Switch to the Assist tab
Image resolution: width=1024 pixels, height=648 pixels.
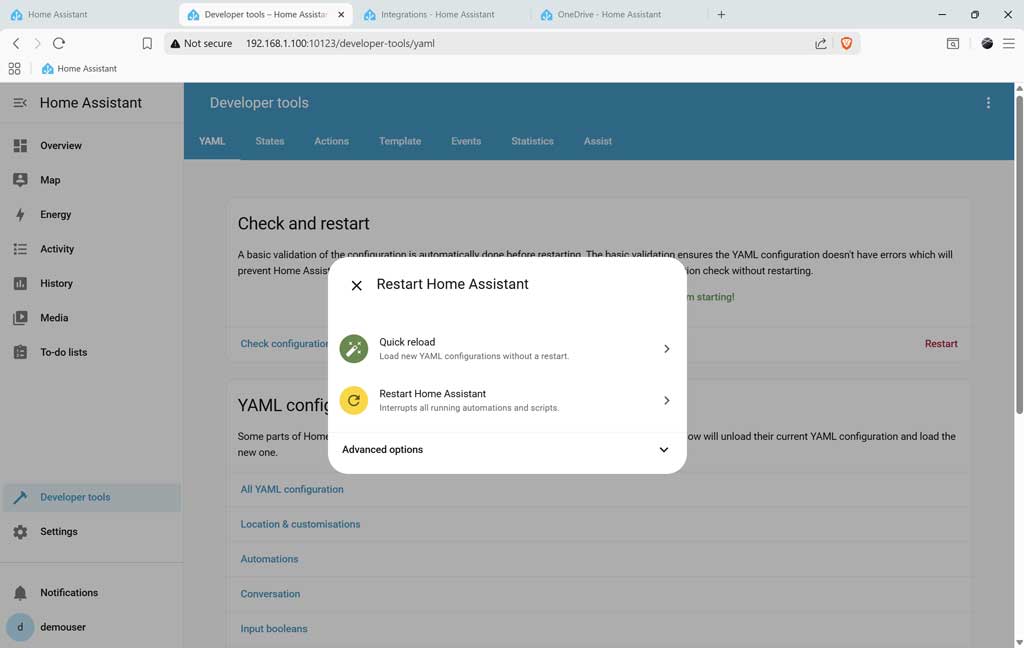(x=598, y=141)
